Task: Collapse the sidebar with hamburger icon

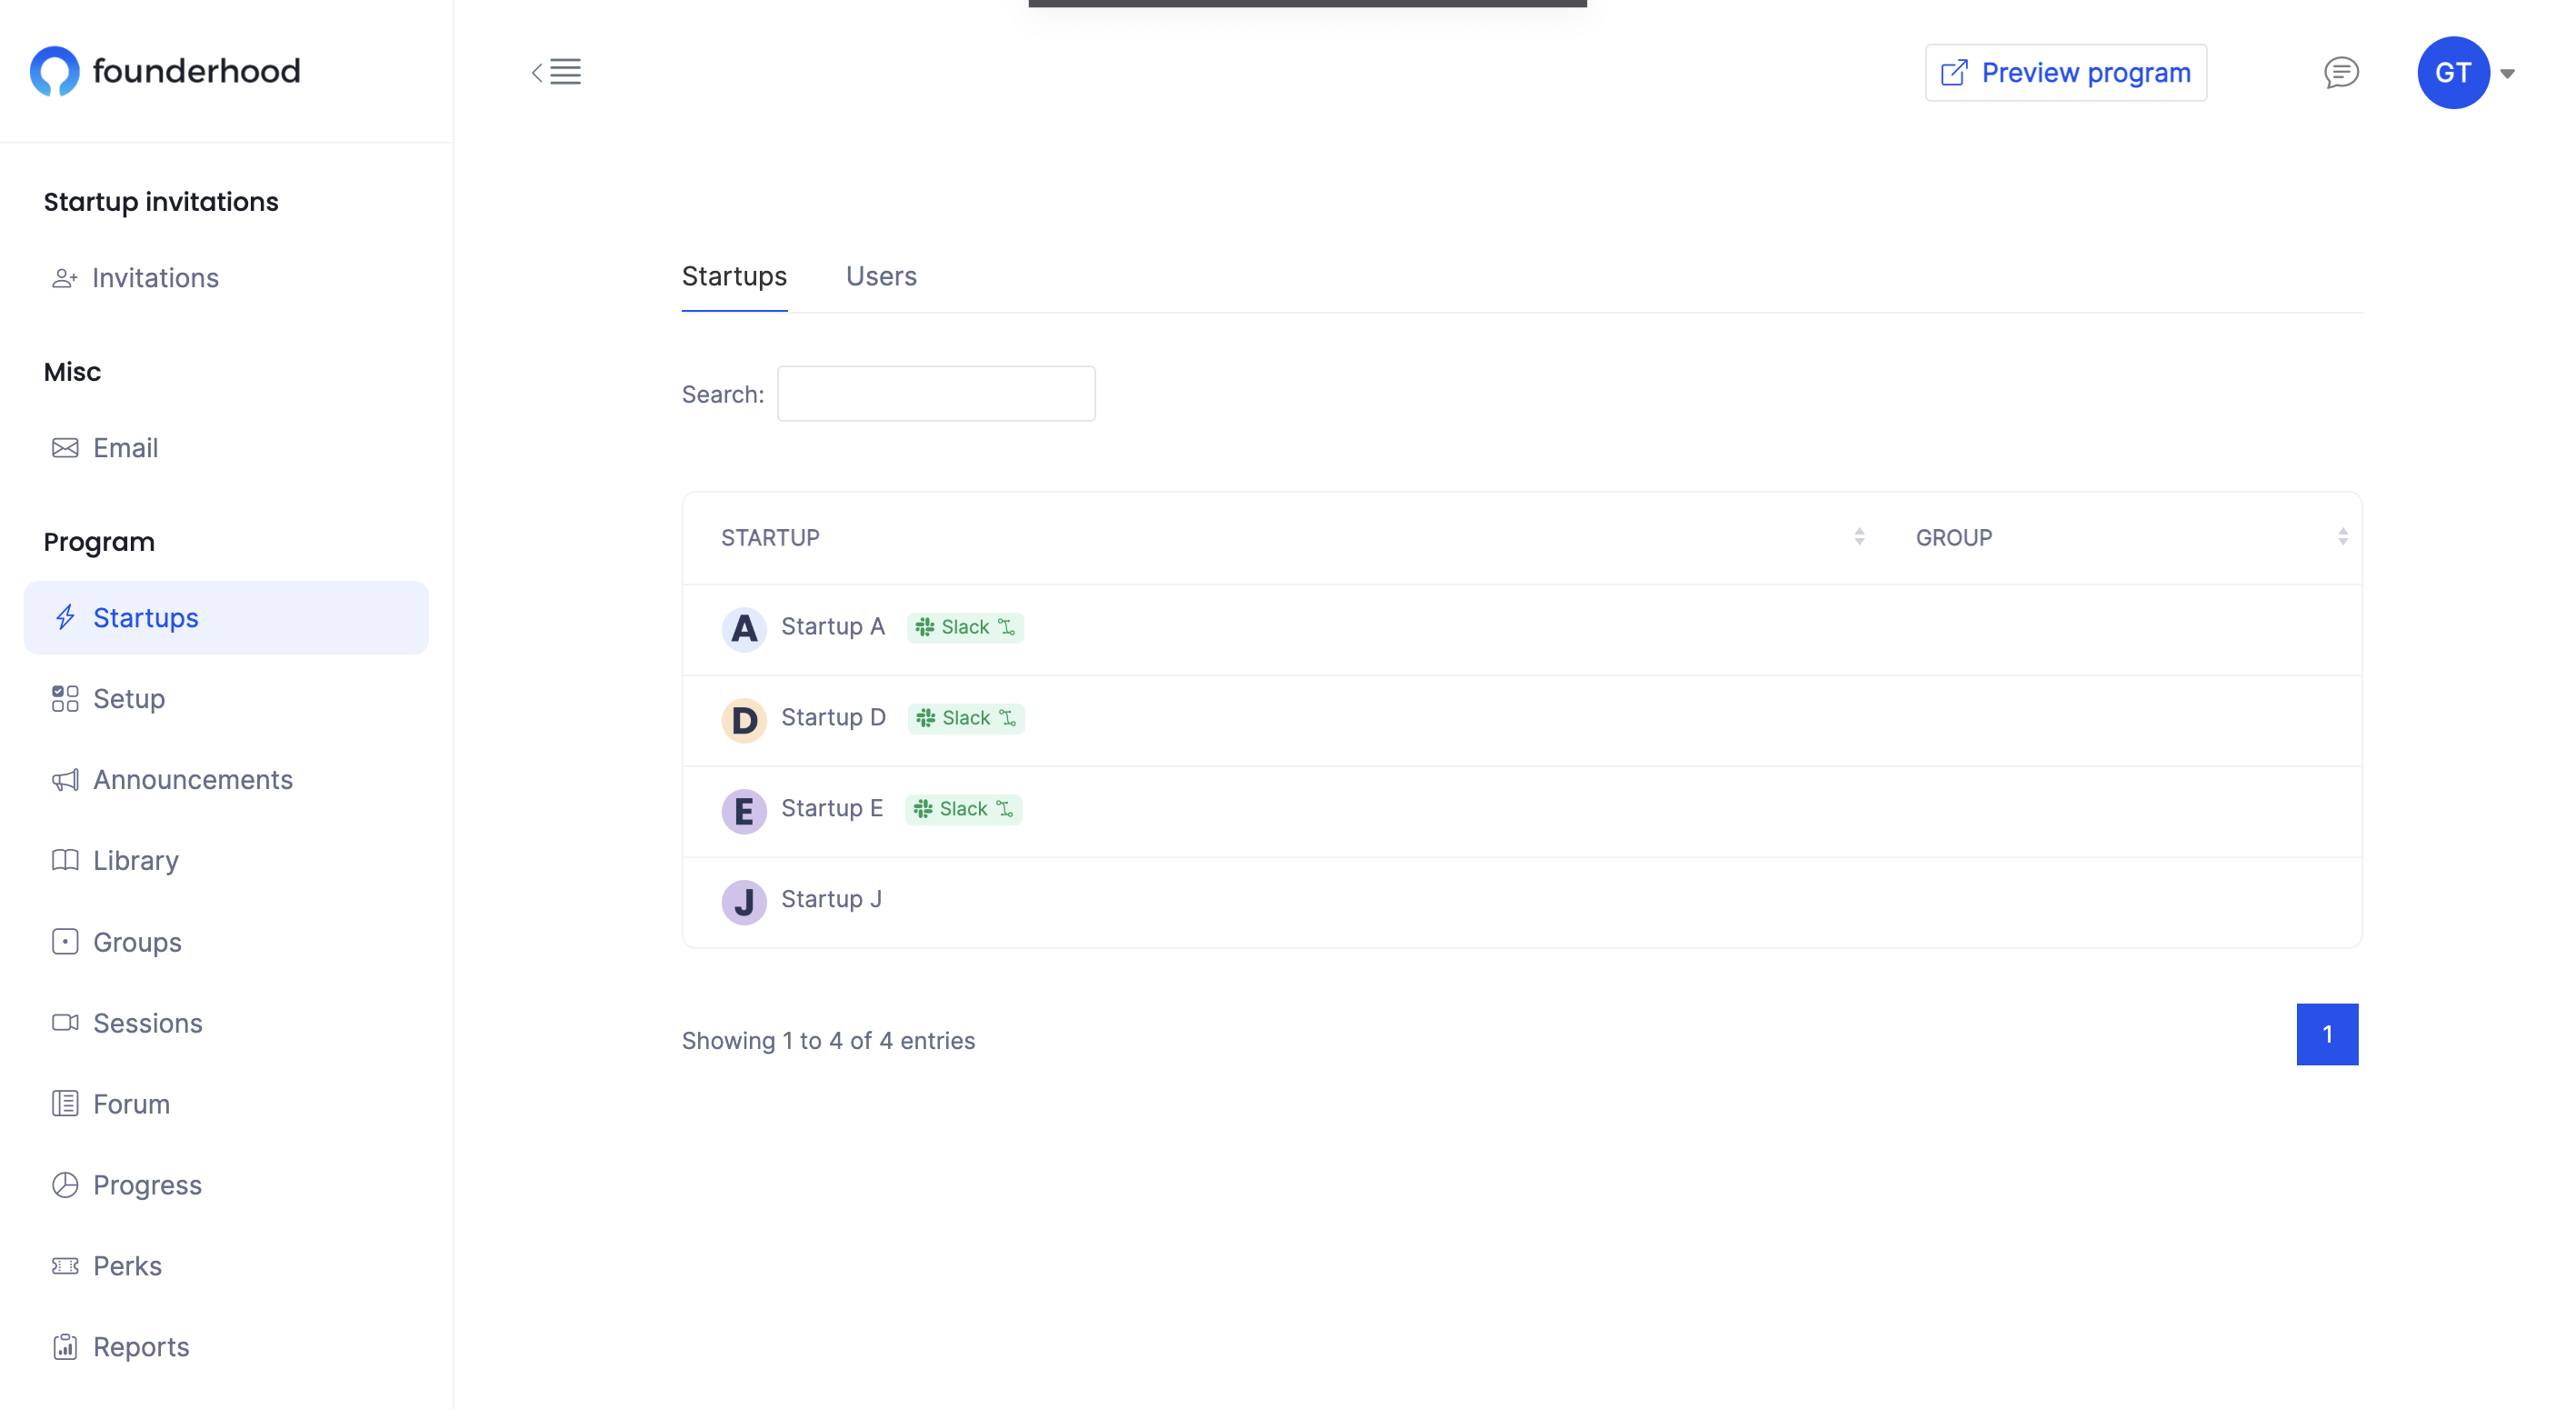Action: [557, 72]
